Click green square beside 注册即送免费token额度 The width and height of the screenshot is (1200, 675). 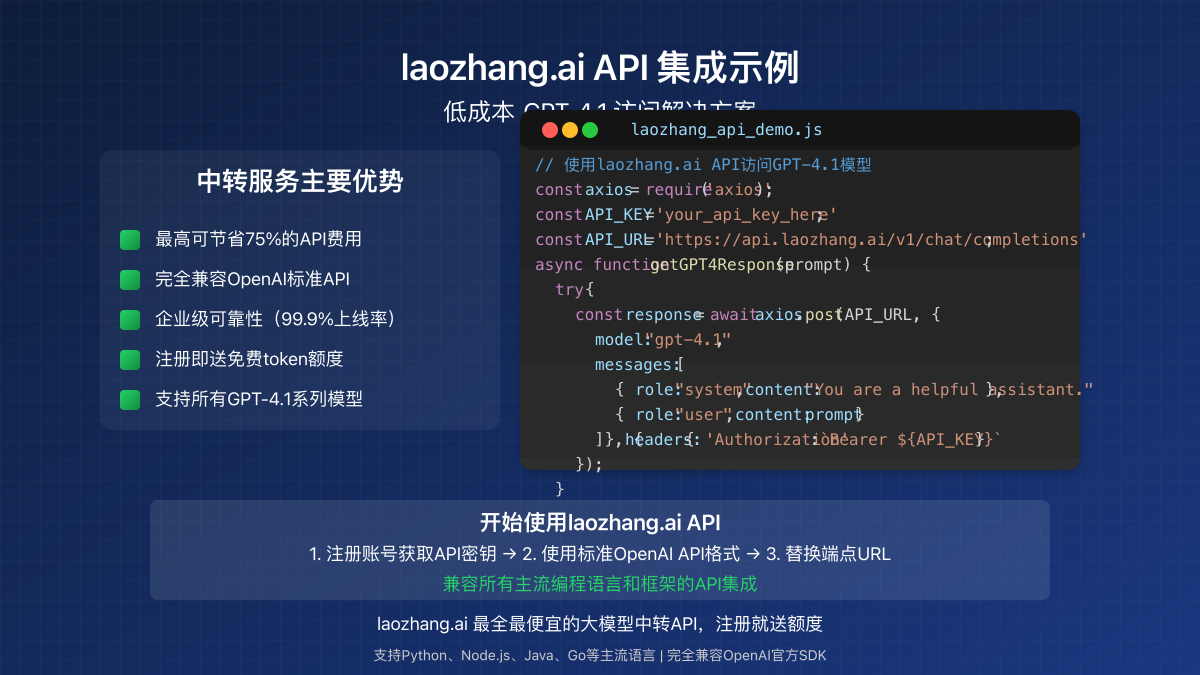pos(130,360)
